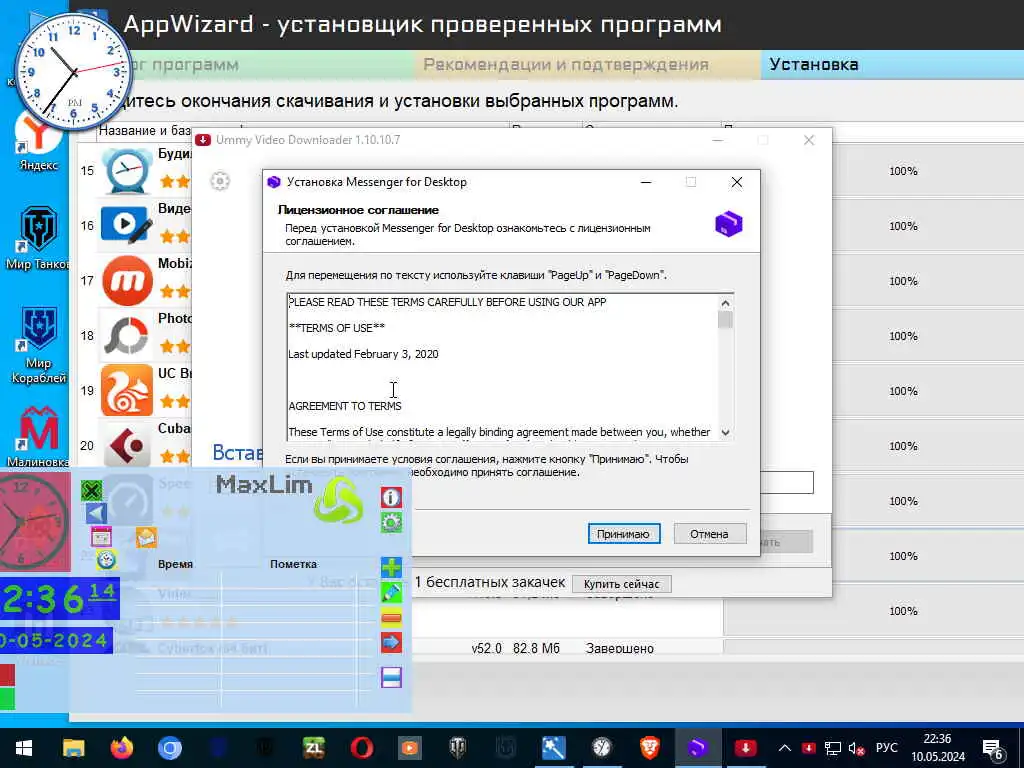Click the alarm clock app icon in row 15
1024x768 pixels.
pos(127,171)
